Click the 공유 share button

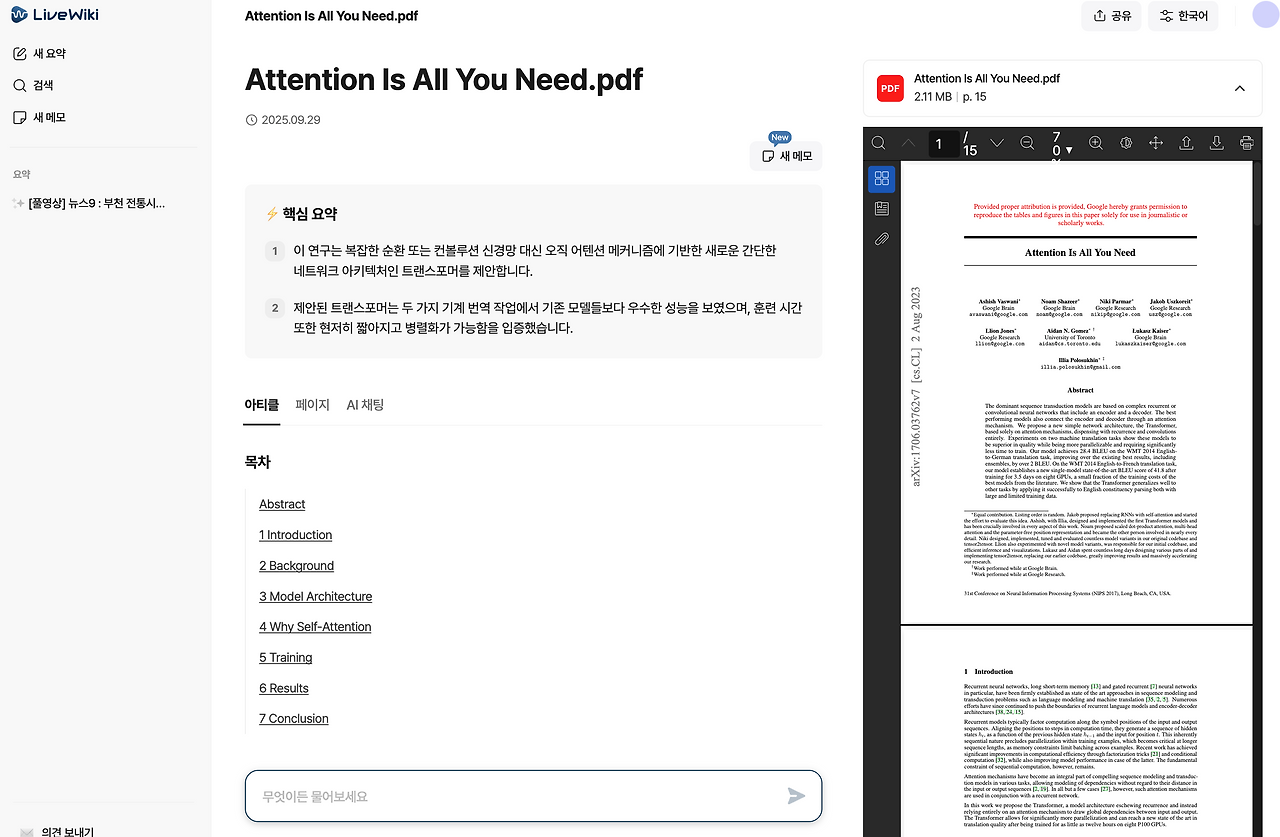(1111, 15)
